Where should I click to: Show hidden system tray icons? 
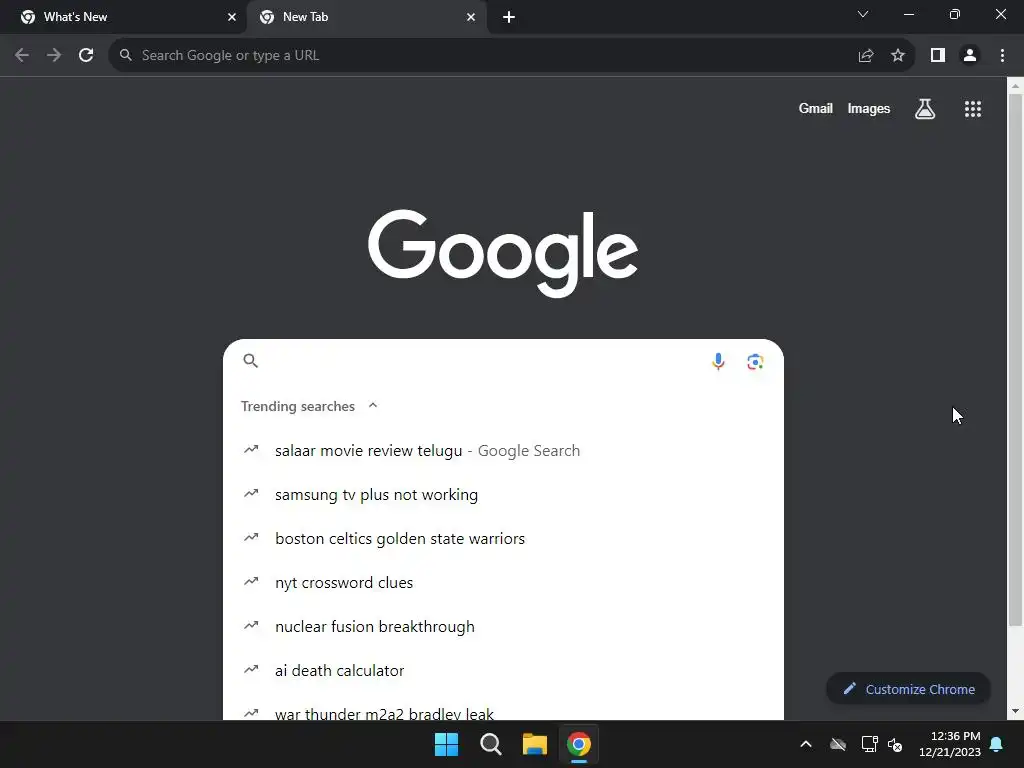point(806,744)
